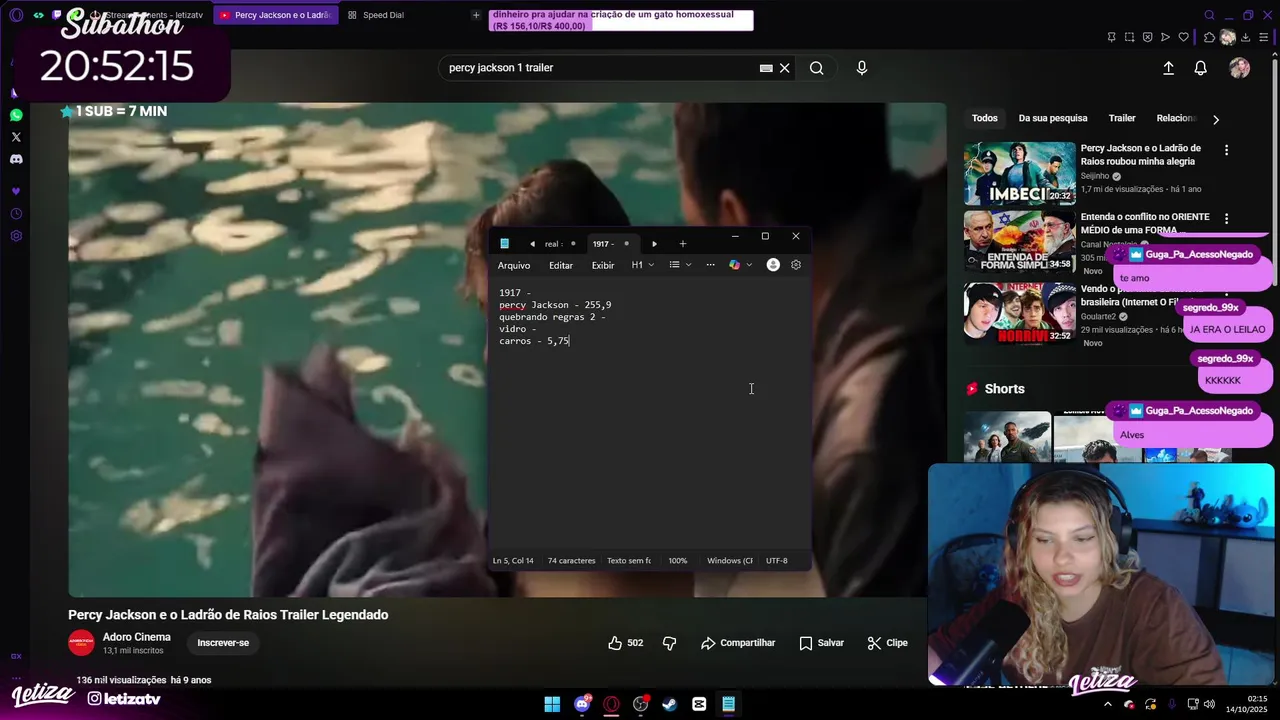Click the YouTube search magnifier button
Image resolution: width=1280 pixels, height=720 pixels.
pyautogui.click(x=817, y=68)
